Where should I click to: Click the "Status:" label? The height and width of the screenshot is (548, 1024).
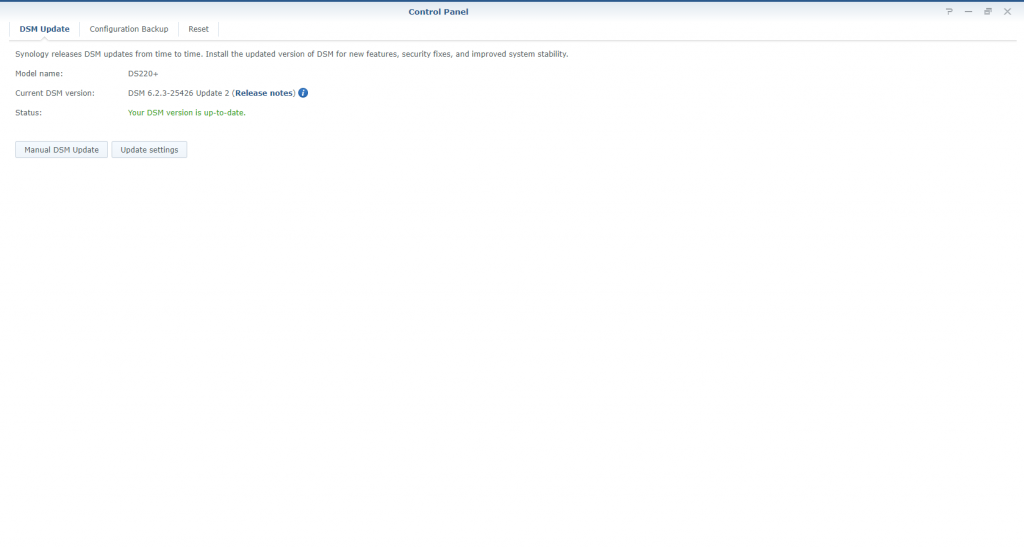click(x=29, y=113)
